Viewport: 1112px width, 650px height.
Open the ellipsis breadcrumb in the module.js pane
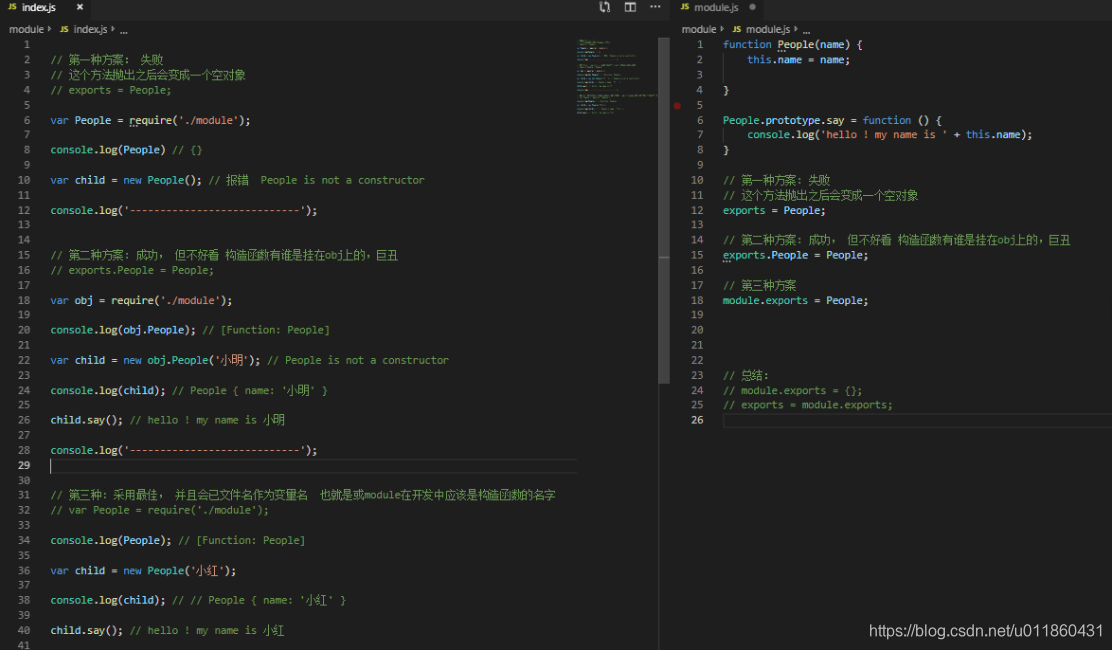(x=806, y=30)
